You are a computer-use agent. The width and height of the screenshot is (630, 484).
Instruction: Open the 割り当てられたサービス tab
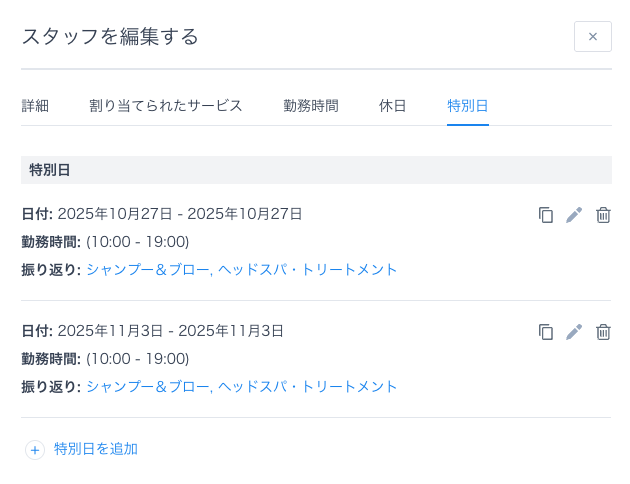(x=166, y=106)
